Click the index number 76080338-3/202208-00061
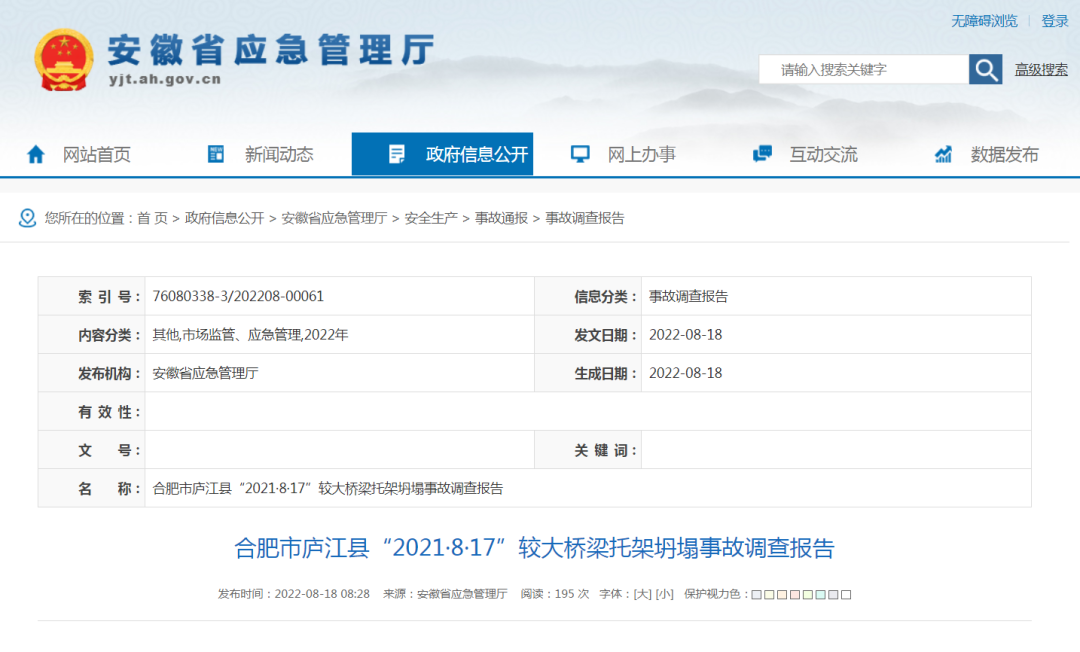 pos(238,296)
